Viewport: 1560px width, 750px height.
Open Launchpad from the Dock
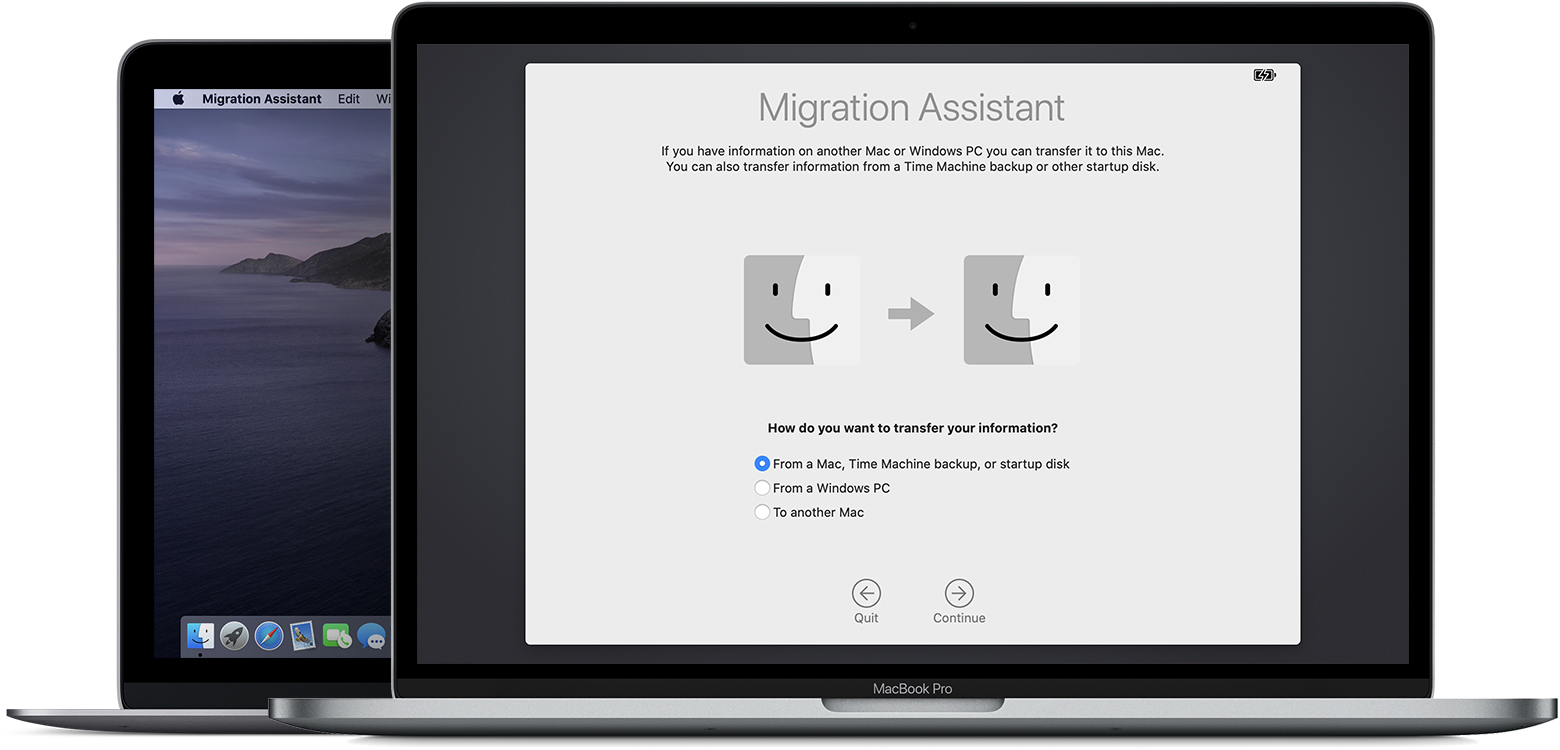[x=234, y=637]
